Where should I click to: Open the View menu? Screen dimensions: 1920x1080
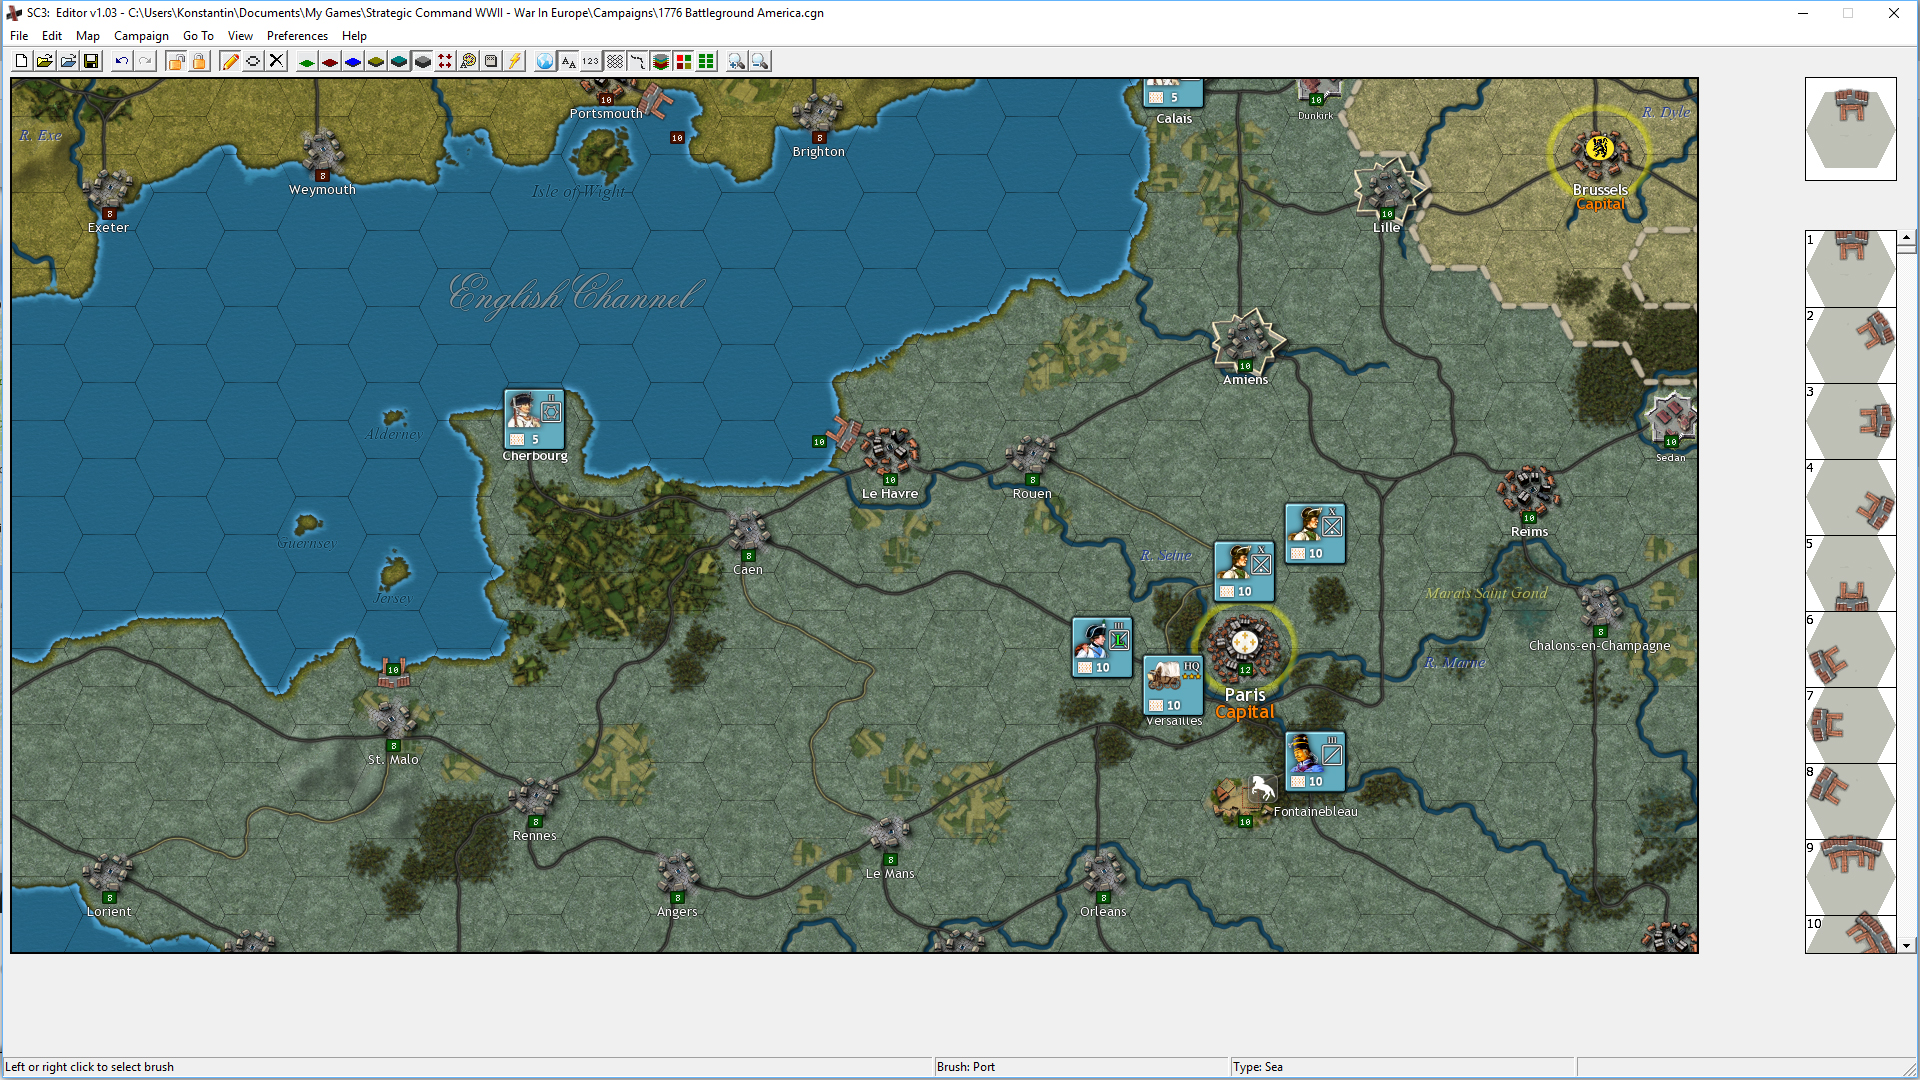(240, 36)
